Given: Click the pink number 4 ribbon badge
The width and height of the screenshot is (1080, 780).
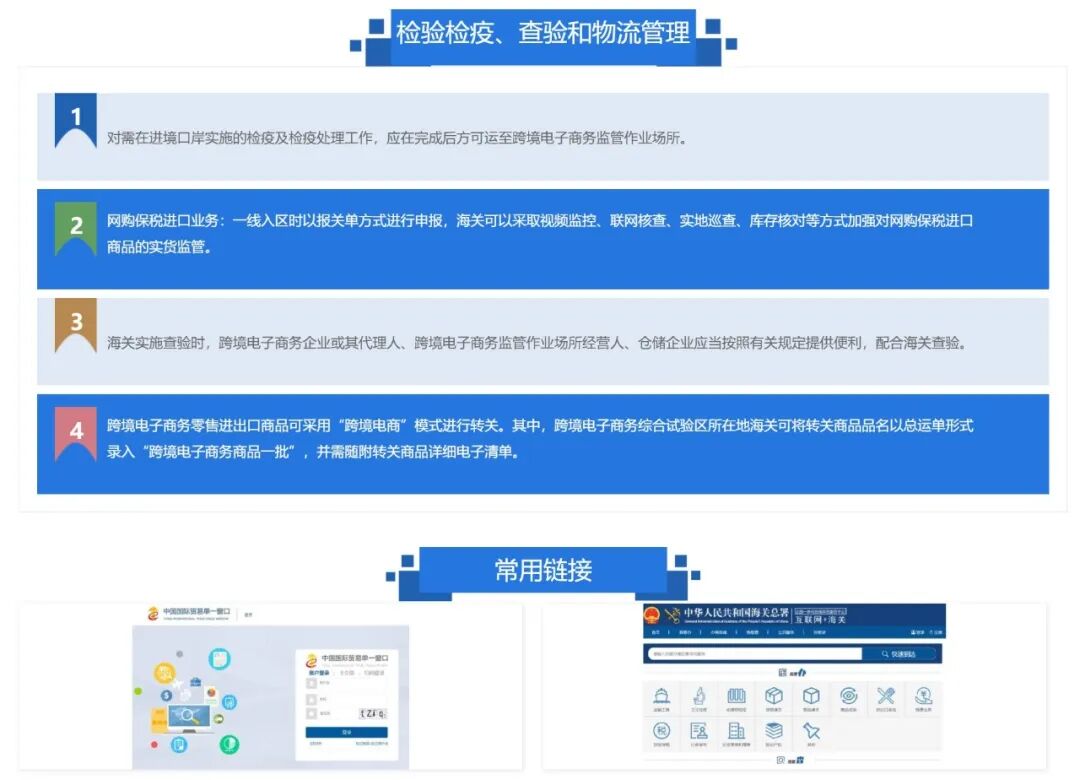Looking at the screenshot, I should click(x=76, y=432).
